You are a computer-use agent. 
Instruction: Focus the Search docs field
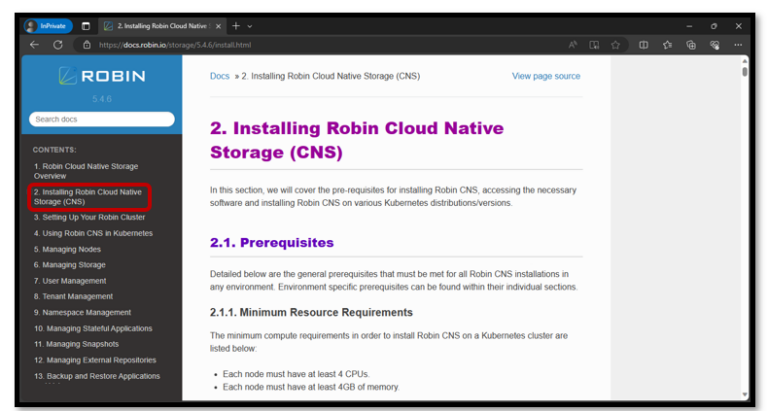(x=102, y=119)
